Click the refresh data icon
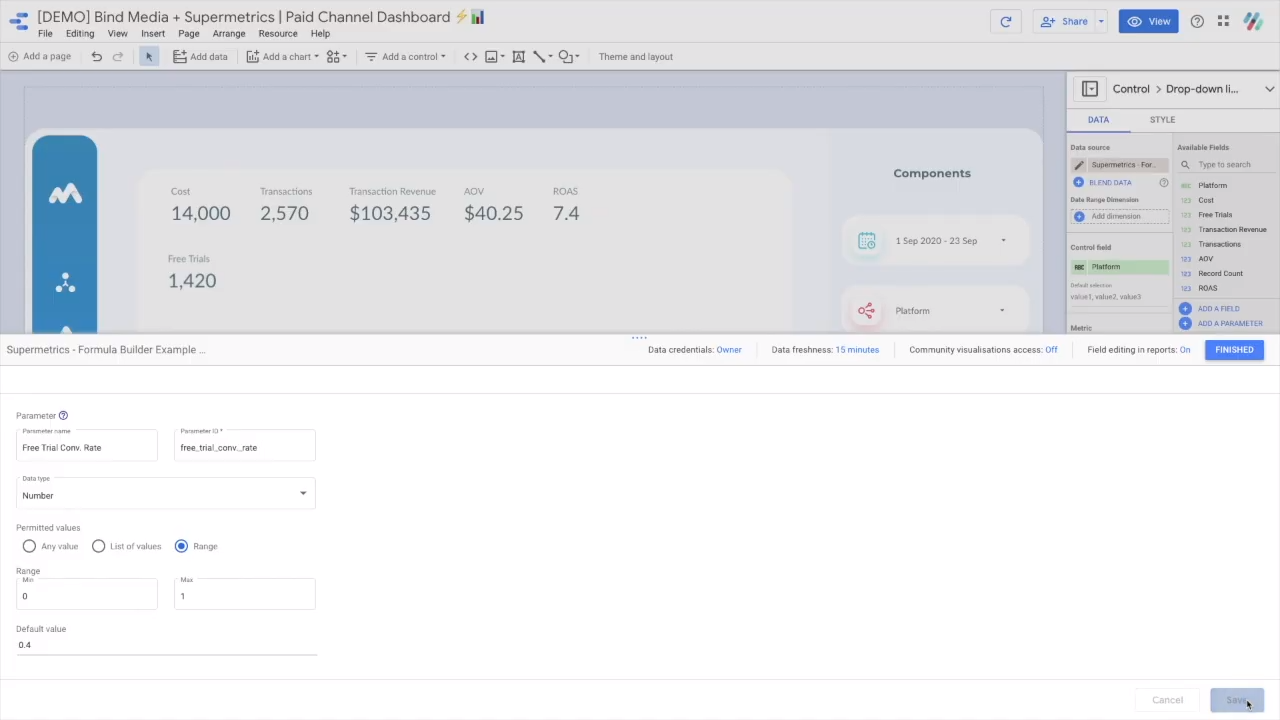Viewport: 1280px width, 720px height. (1006, 21)
